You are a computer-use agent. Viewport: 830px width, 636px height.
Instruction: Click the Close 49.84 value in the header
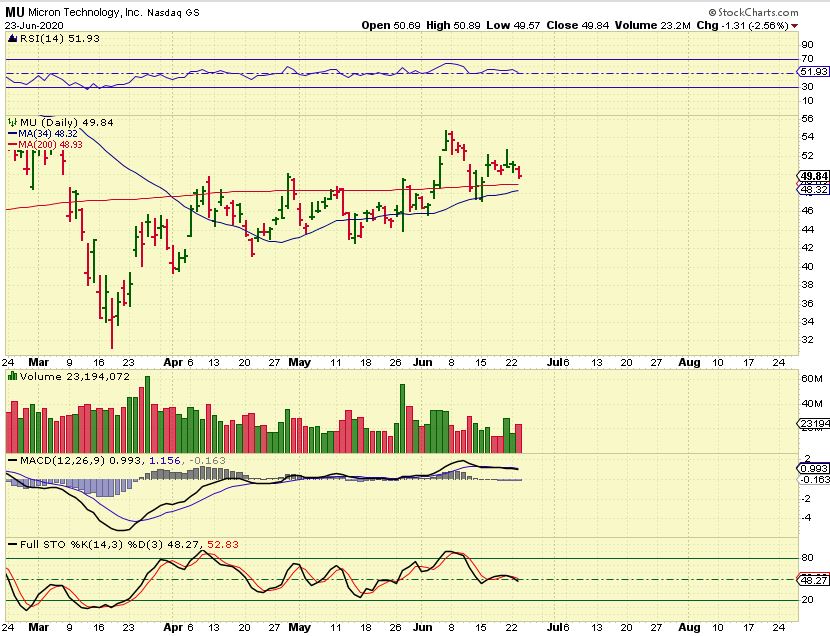tap(578, 25)
